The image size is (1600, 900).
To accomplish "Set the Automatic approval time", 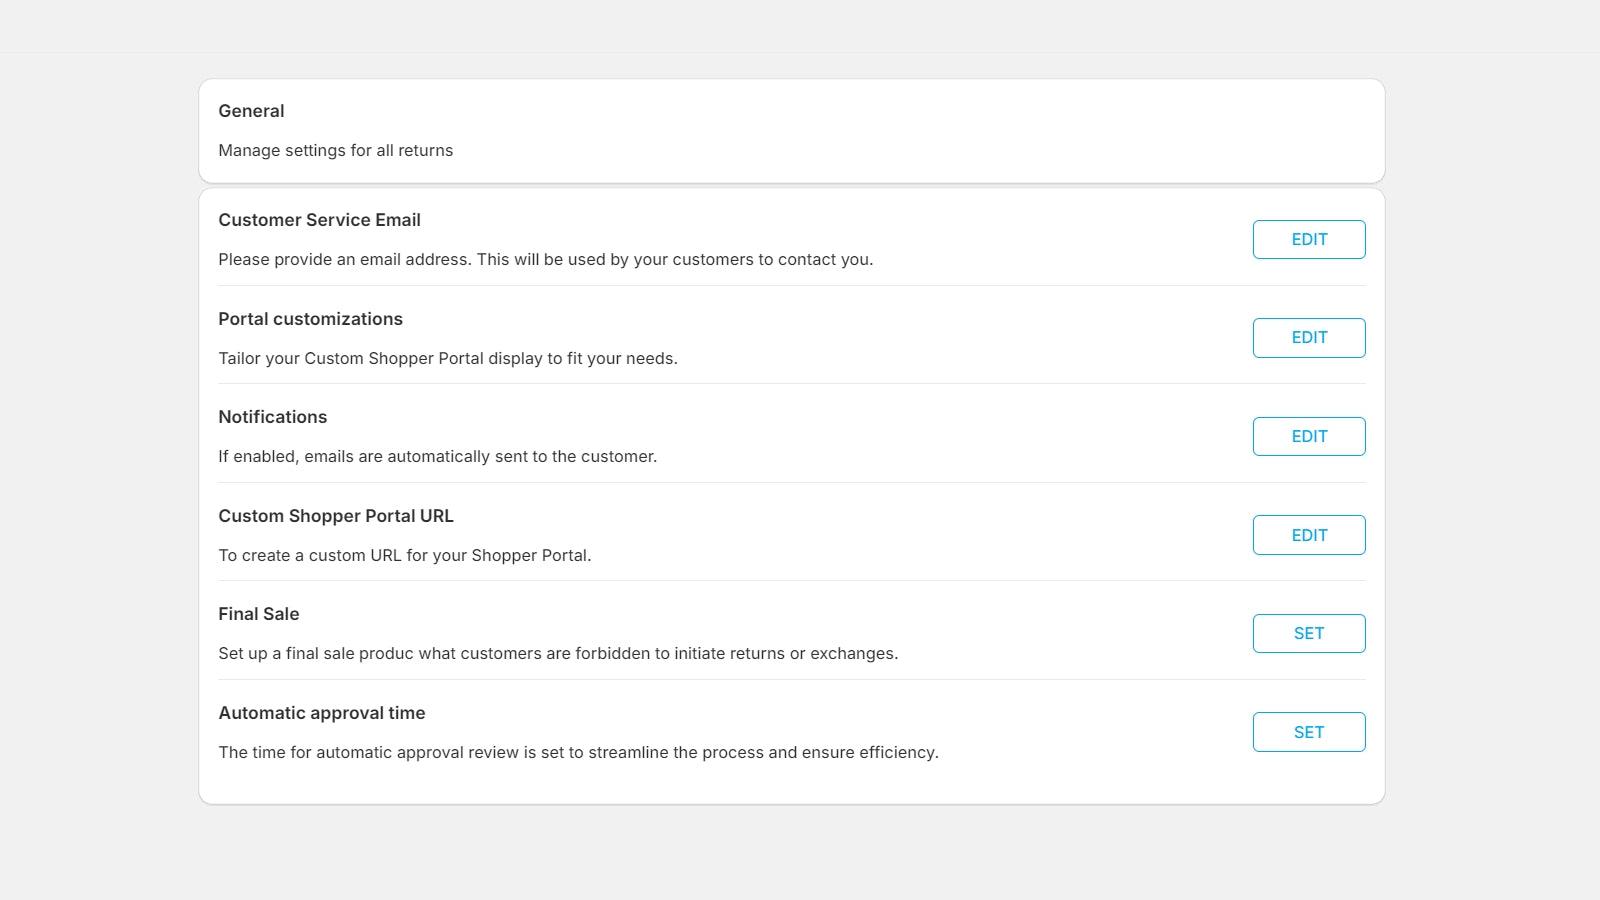I will 1308,732.
